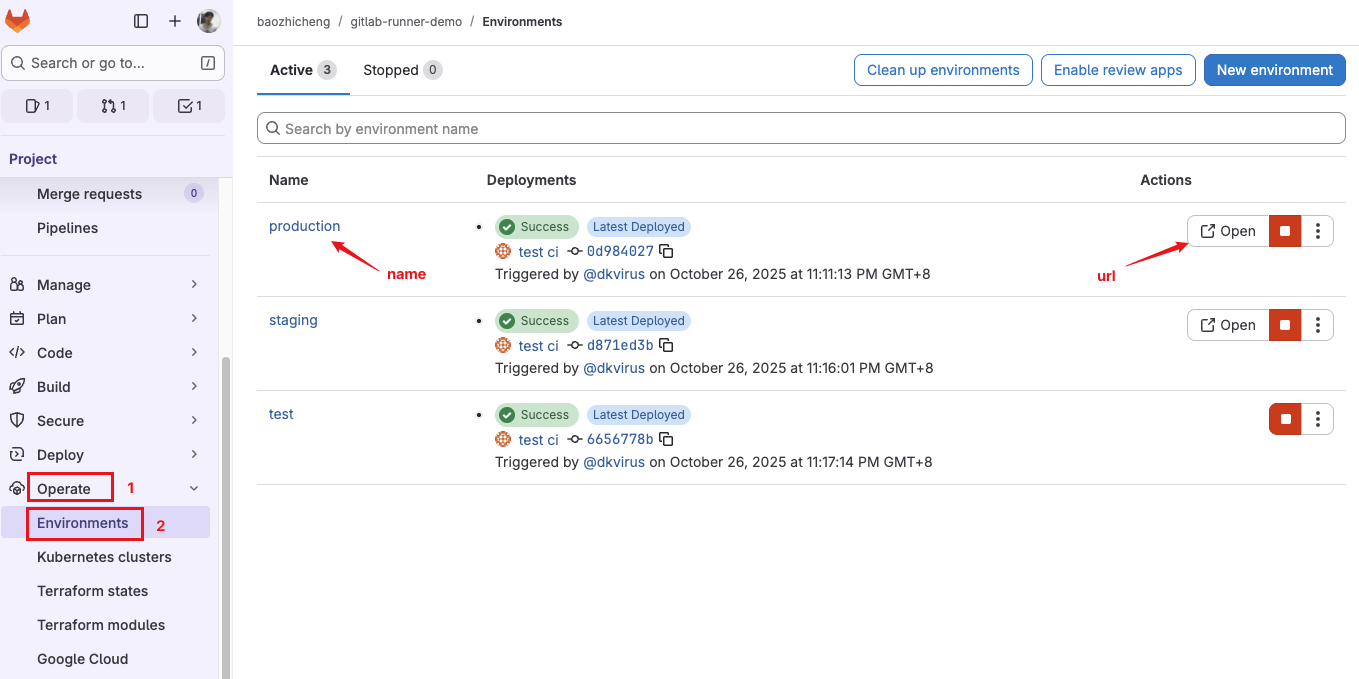Stop the production environment
The image size is (1359, 679).
1285,231
